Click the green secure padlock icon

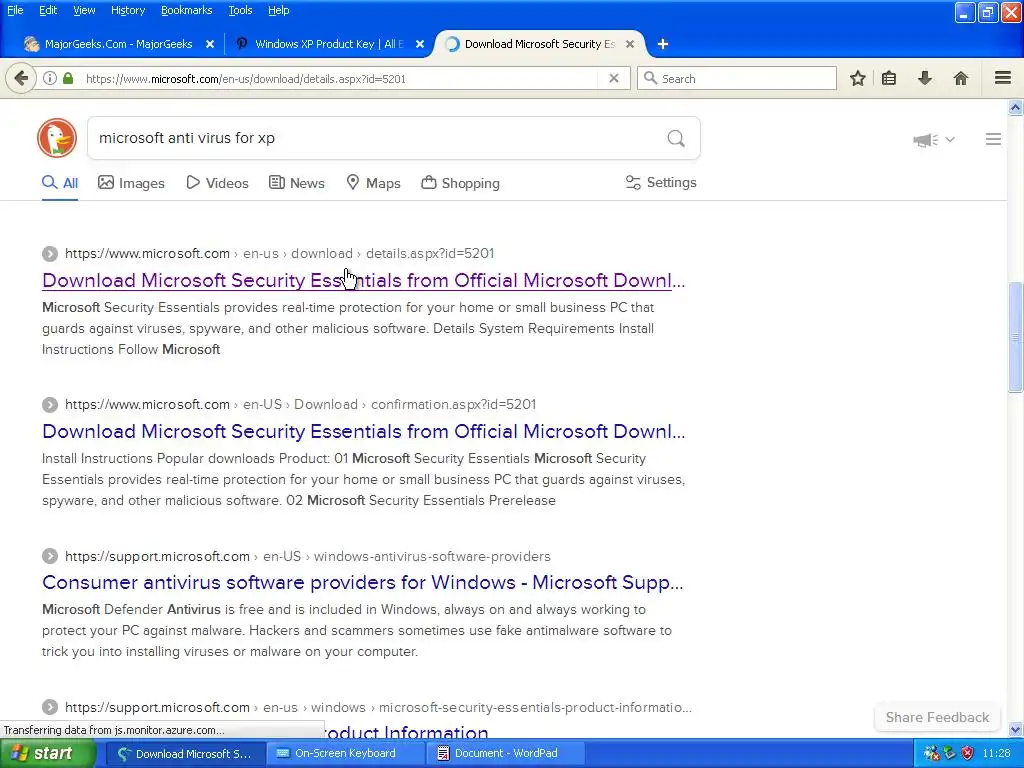click(x=68, y=78)
